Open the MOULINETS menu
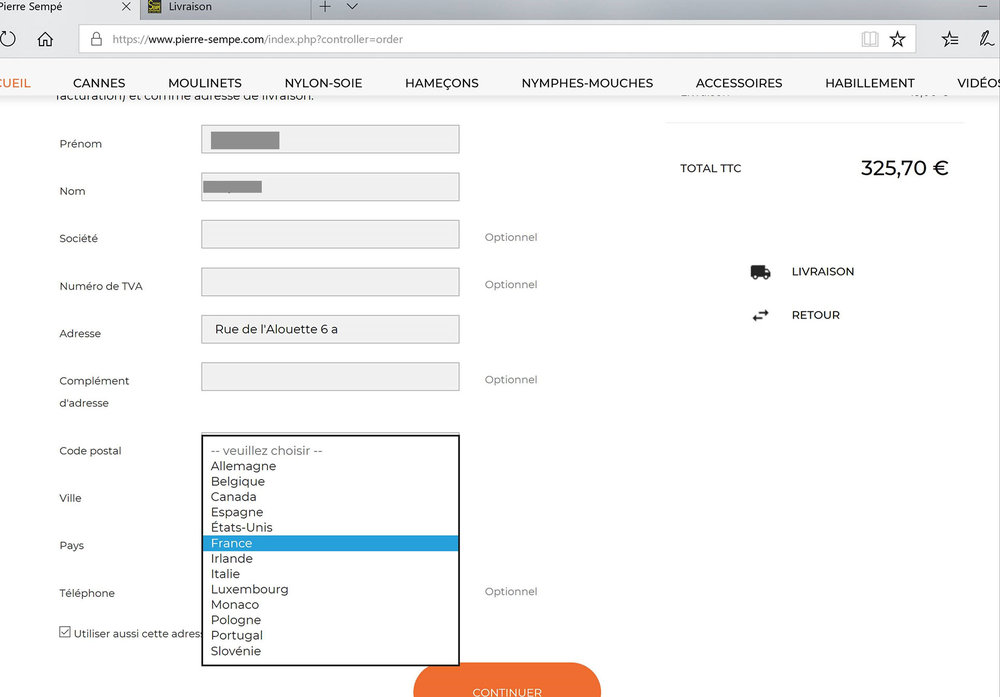Image resolution: width=1000 pixels, height=697 pixels. [x=205, y=83]
